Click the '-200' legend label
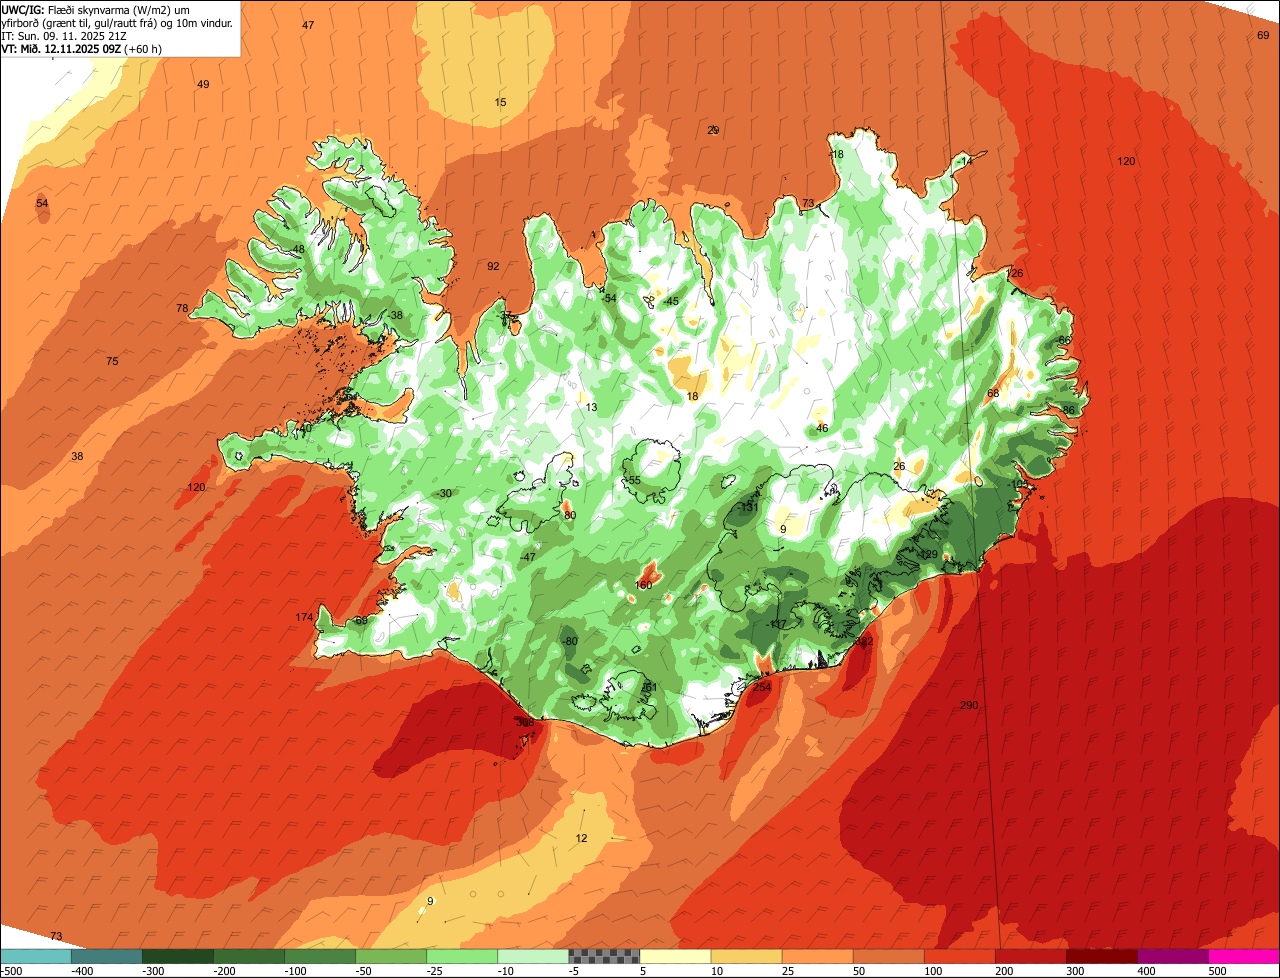Image resolution: width=1280 pixels, height=978 pixels. click(226, 970)
